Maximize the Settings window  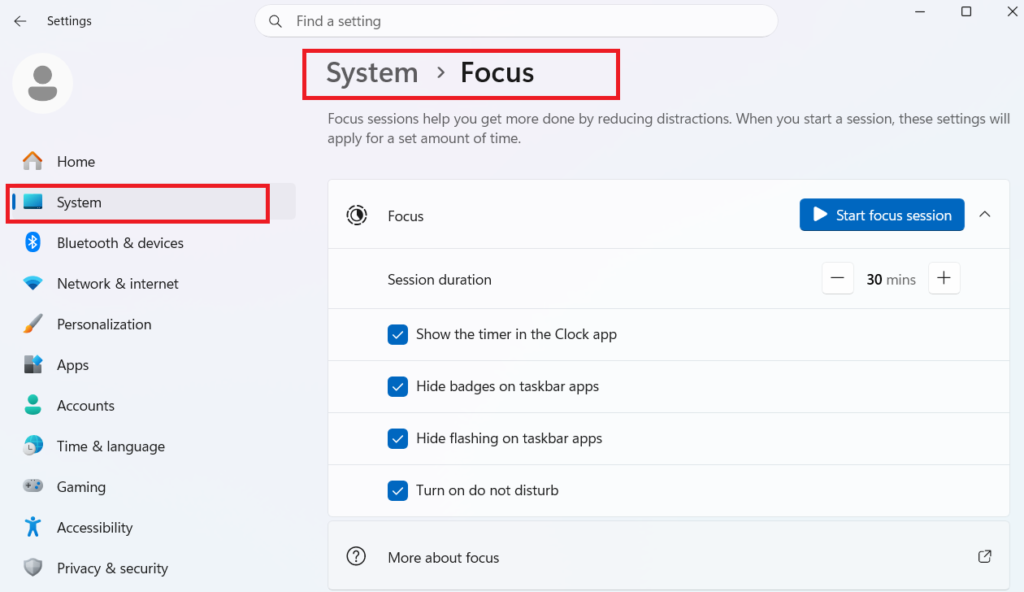[x=966, y=12]
